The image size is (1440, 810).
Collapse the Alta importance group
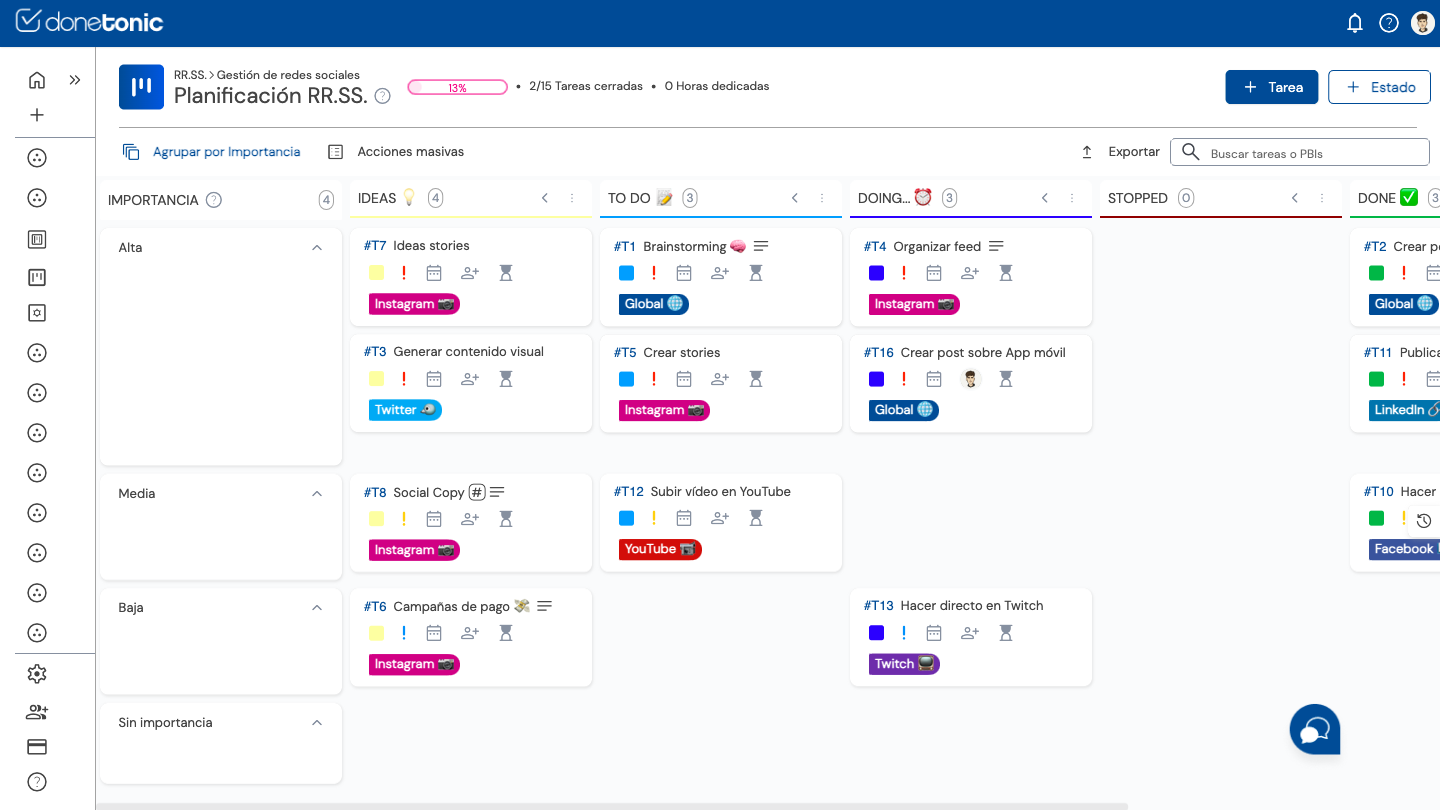[x=317, y=248]
